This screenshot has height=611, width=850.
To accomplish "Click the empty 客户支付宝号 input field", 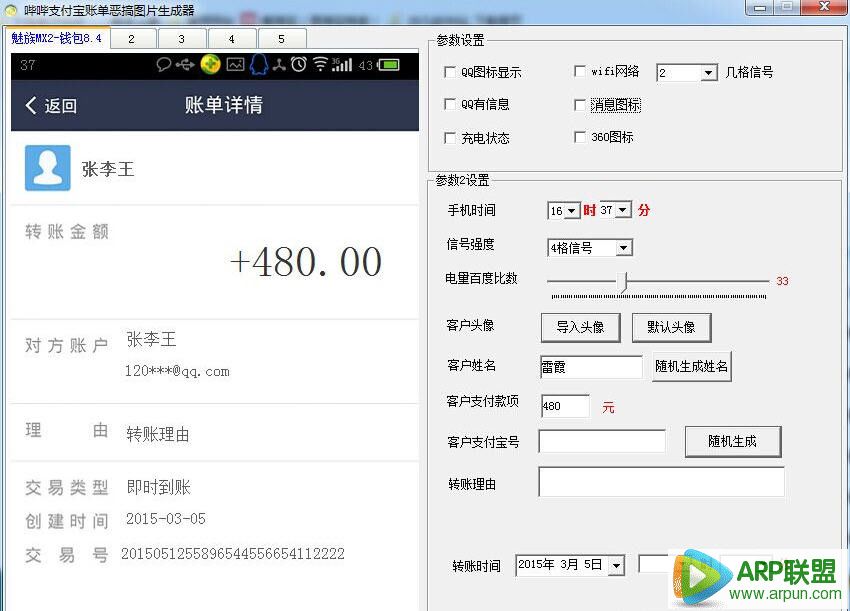I will pos(602,441).
